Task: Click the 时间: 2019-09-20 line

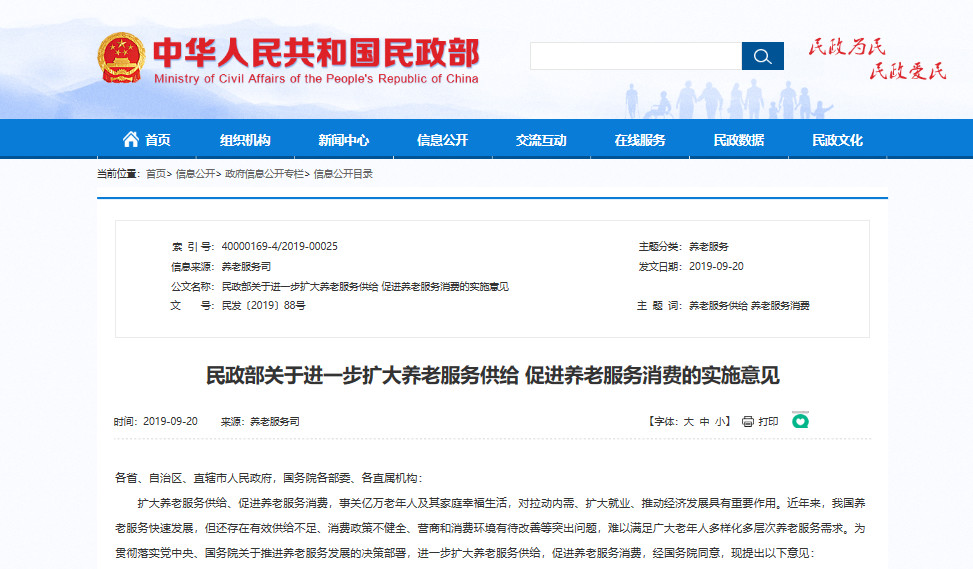Action: (155, 421)
